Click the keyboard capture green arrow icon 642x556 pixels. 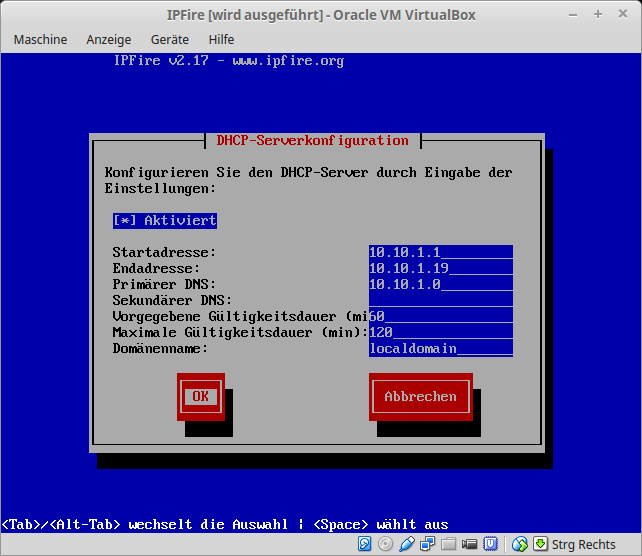pos(540,544)
